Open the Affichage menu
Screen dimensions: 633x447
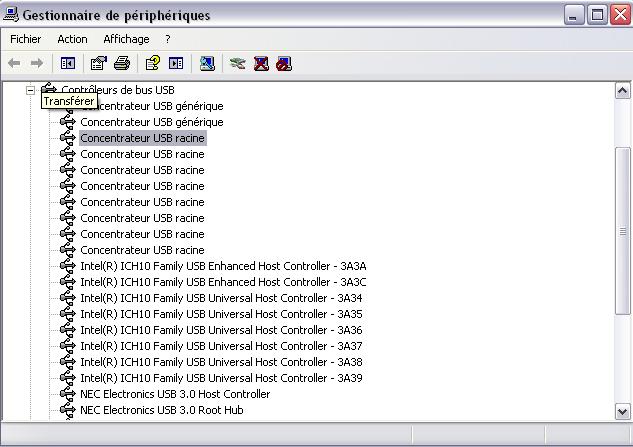pos(126,39)
